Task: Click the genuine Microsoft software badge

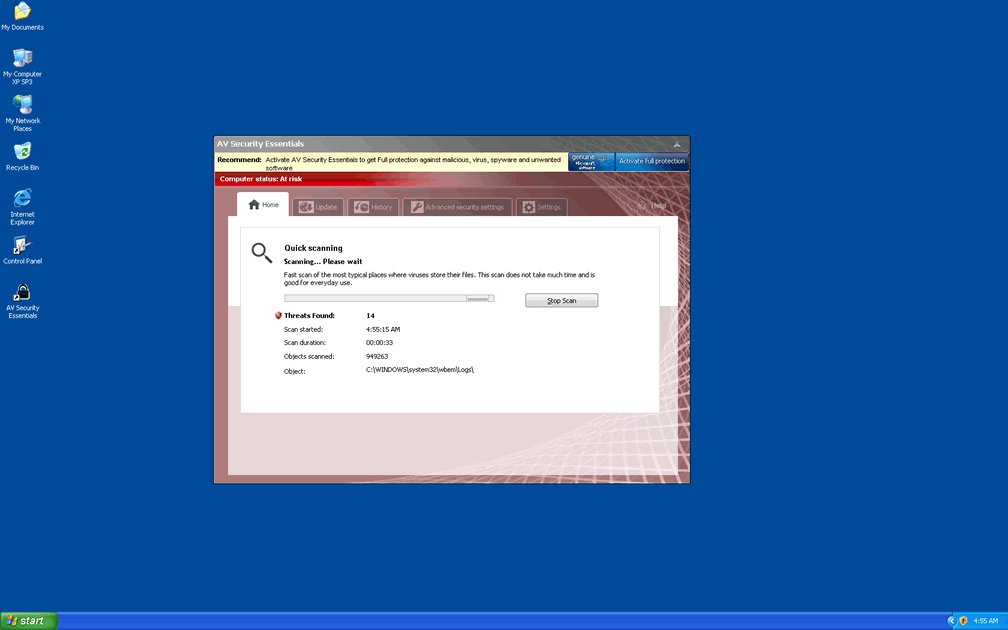Action: pos(591,161)
